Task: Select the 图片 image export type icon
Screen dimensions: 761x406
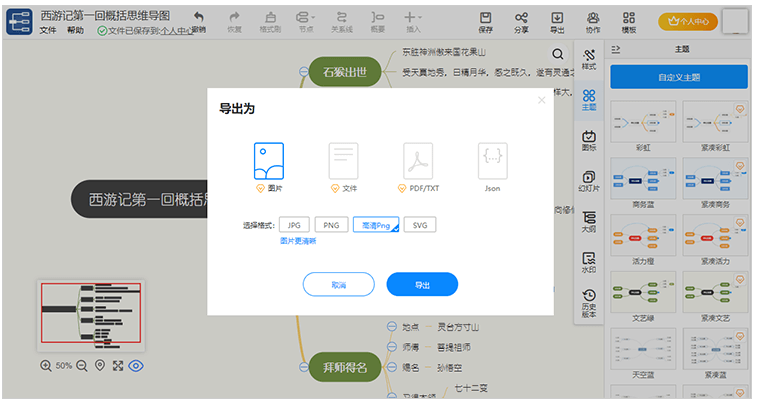Action: coord(268,160)
